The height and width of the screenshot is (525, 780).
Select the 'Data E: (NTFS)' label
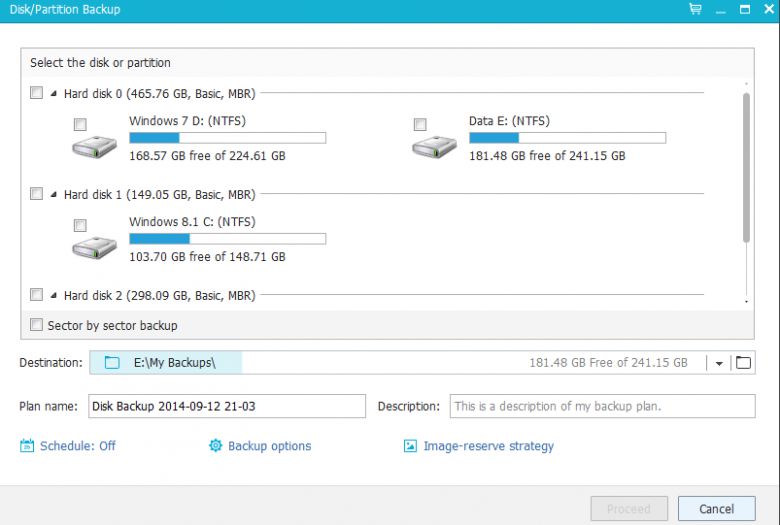(509, 121)
